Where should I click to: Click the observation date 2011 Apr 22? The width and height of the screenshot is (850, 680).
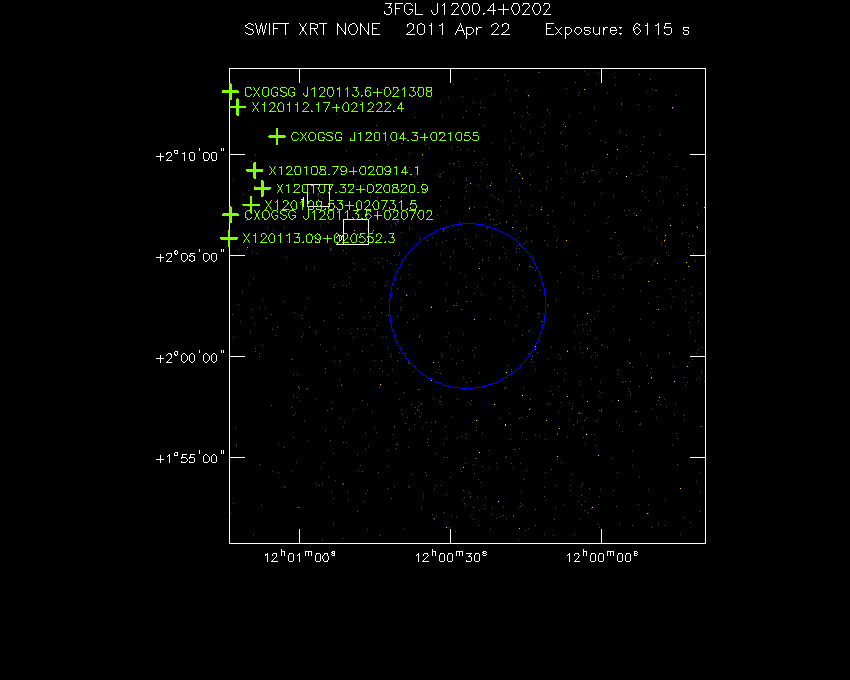pyautogui.click(x=458, y=30)
